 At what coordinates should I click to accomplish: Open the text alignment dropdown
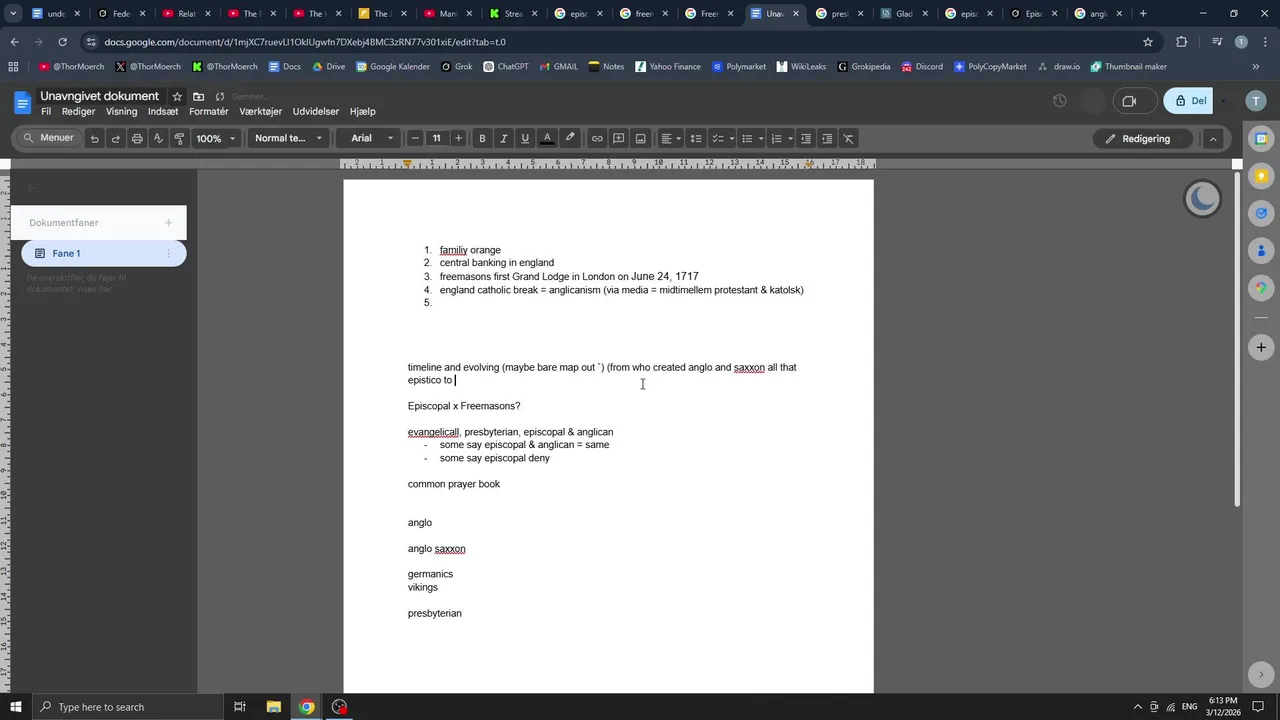pyautogui.click(x=671, y=139)
